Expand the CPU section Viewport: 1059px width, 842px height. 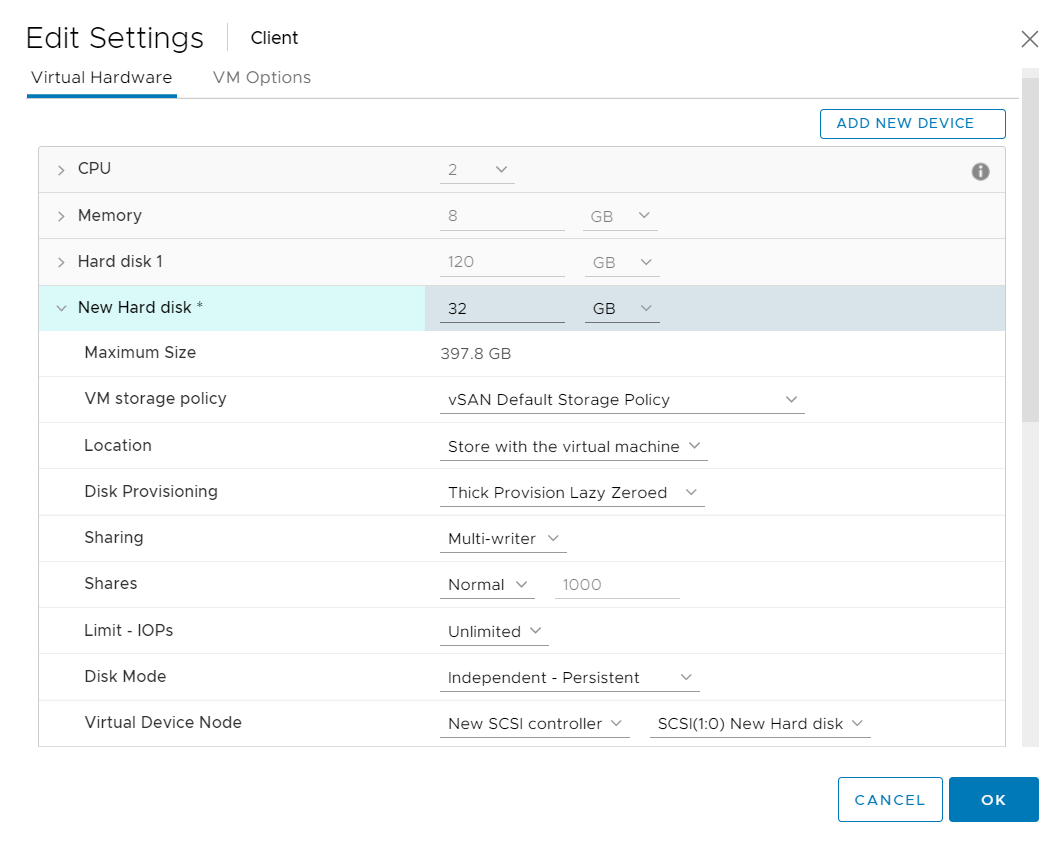pos(61,170)
